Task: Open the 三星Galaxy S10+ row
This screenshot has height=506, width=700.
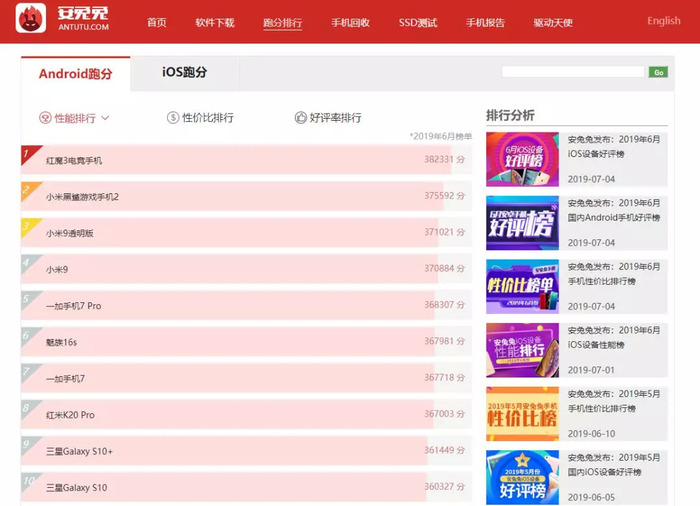Action: click(x=246, y=451)
